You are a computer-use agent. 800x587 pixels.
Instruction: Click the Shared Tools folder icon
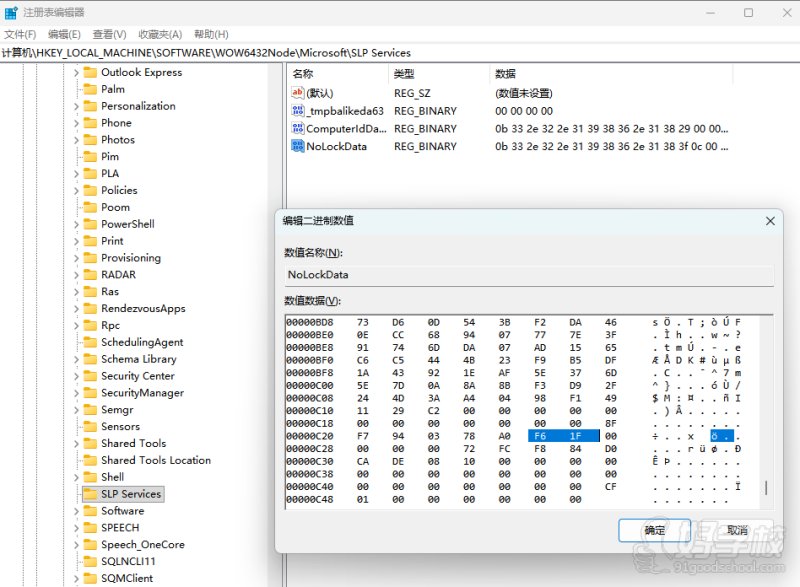[90, 443]
